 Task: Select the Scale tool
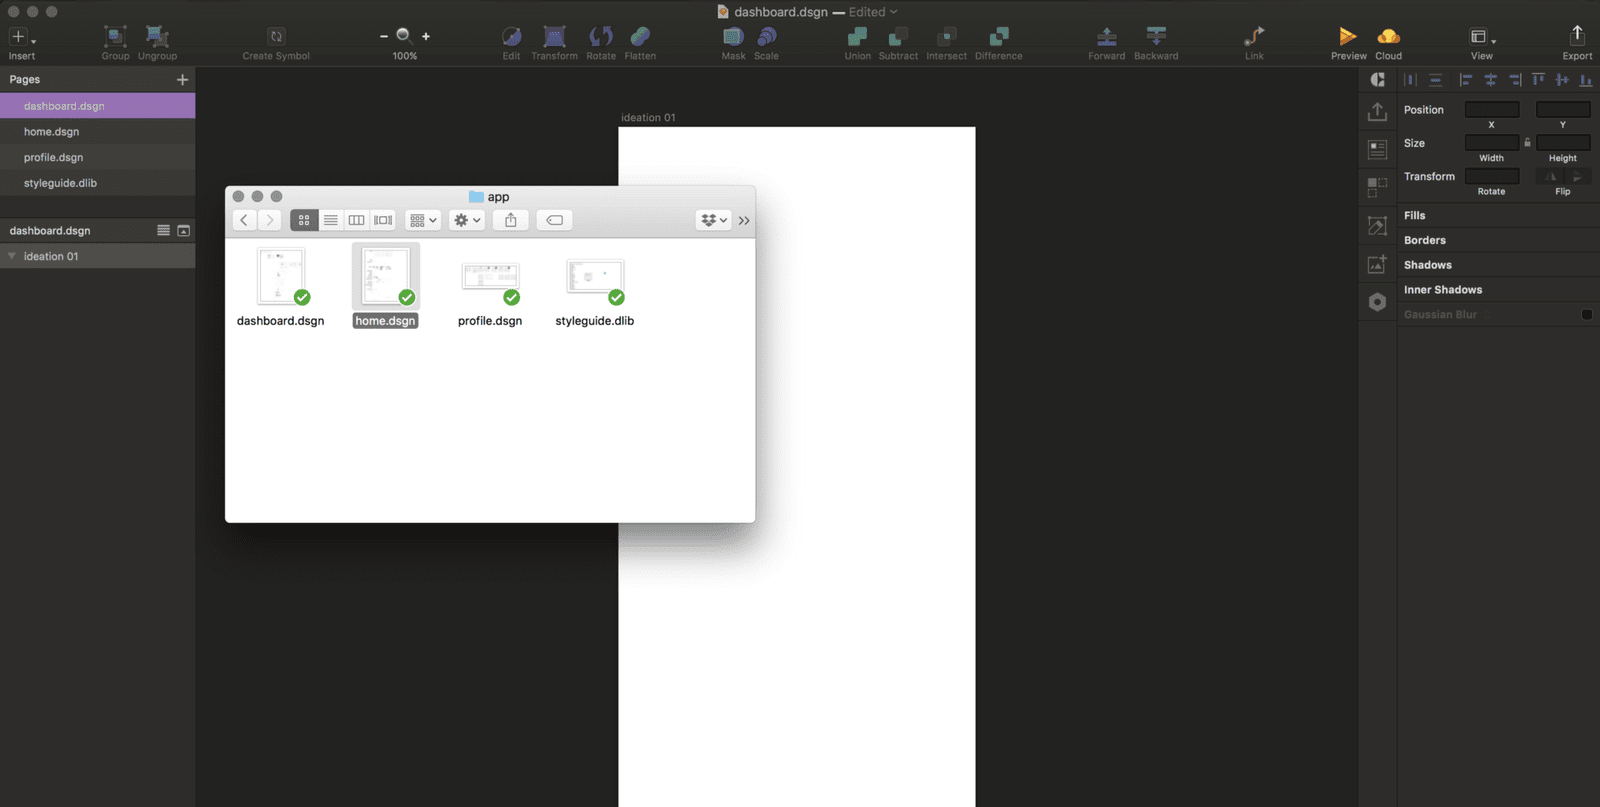pyautogui.click(x=766, y=37)
